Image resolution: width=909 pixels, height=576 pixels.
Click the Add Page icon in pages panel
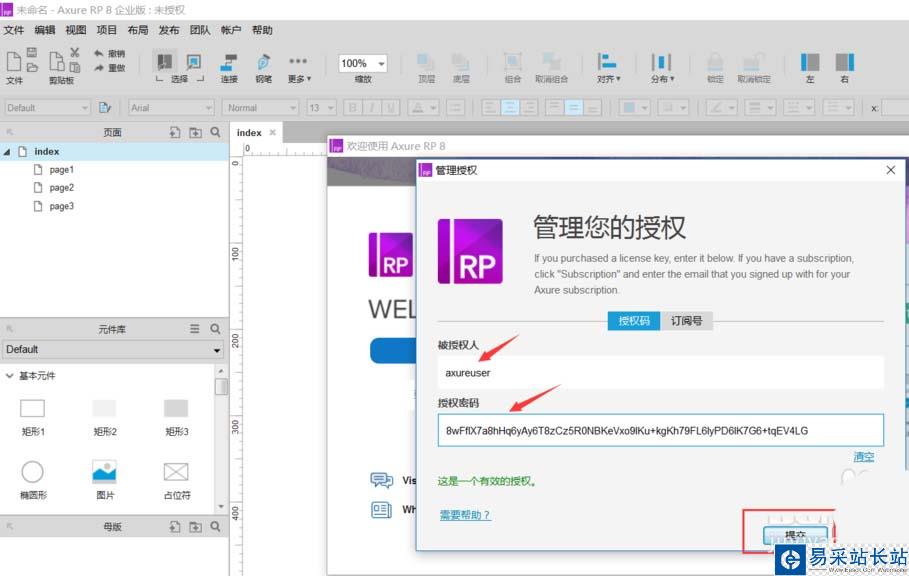click(174, 133)
